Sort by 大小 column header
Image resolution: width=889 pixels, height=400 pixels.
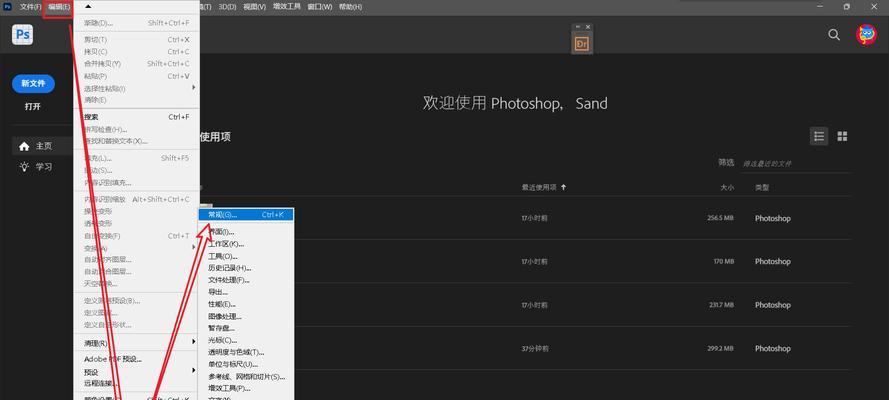click(727, 187)
